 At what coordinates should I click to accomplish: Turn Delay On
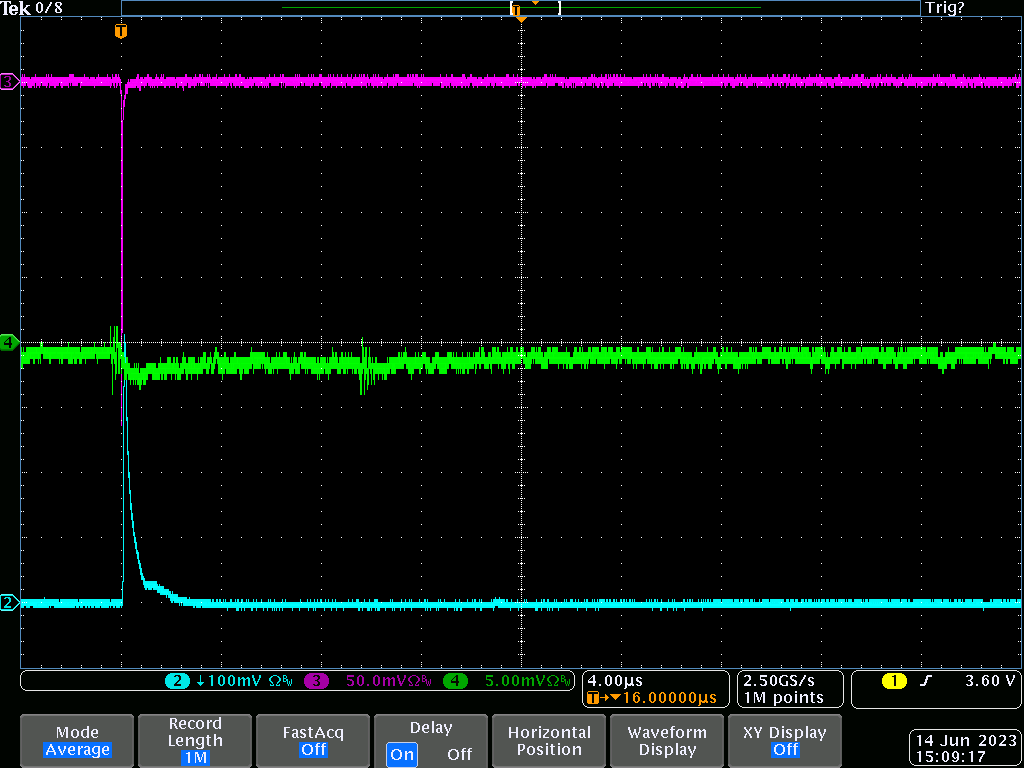point(402,754)
